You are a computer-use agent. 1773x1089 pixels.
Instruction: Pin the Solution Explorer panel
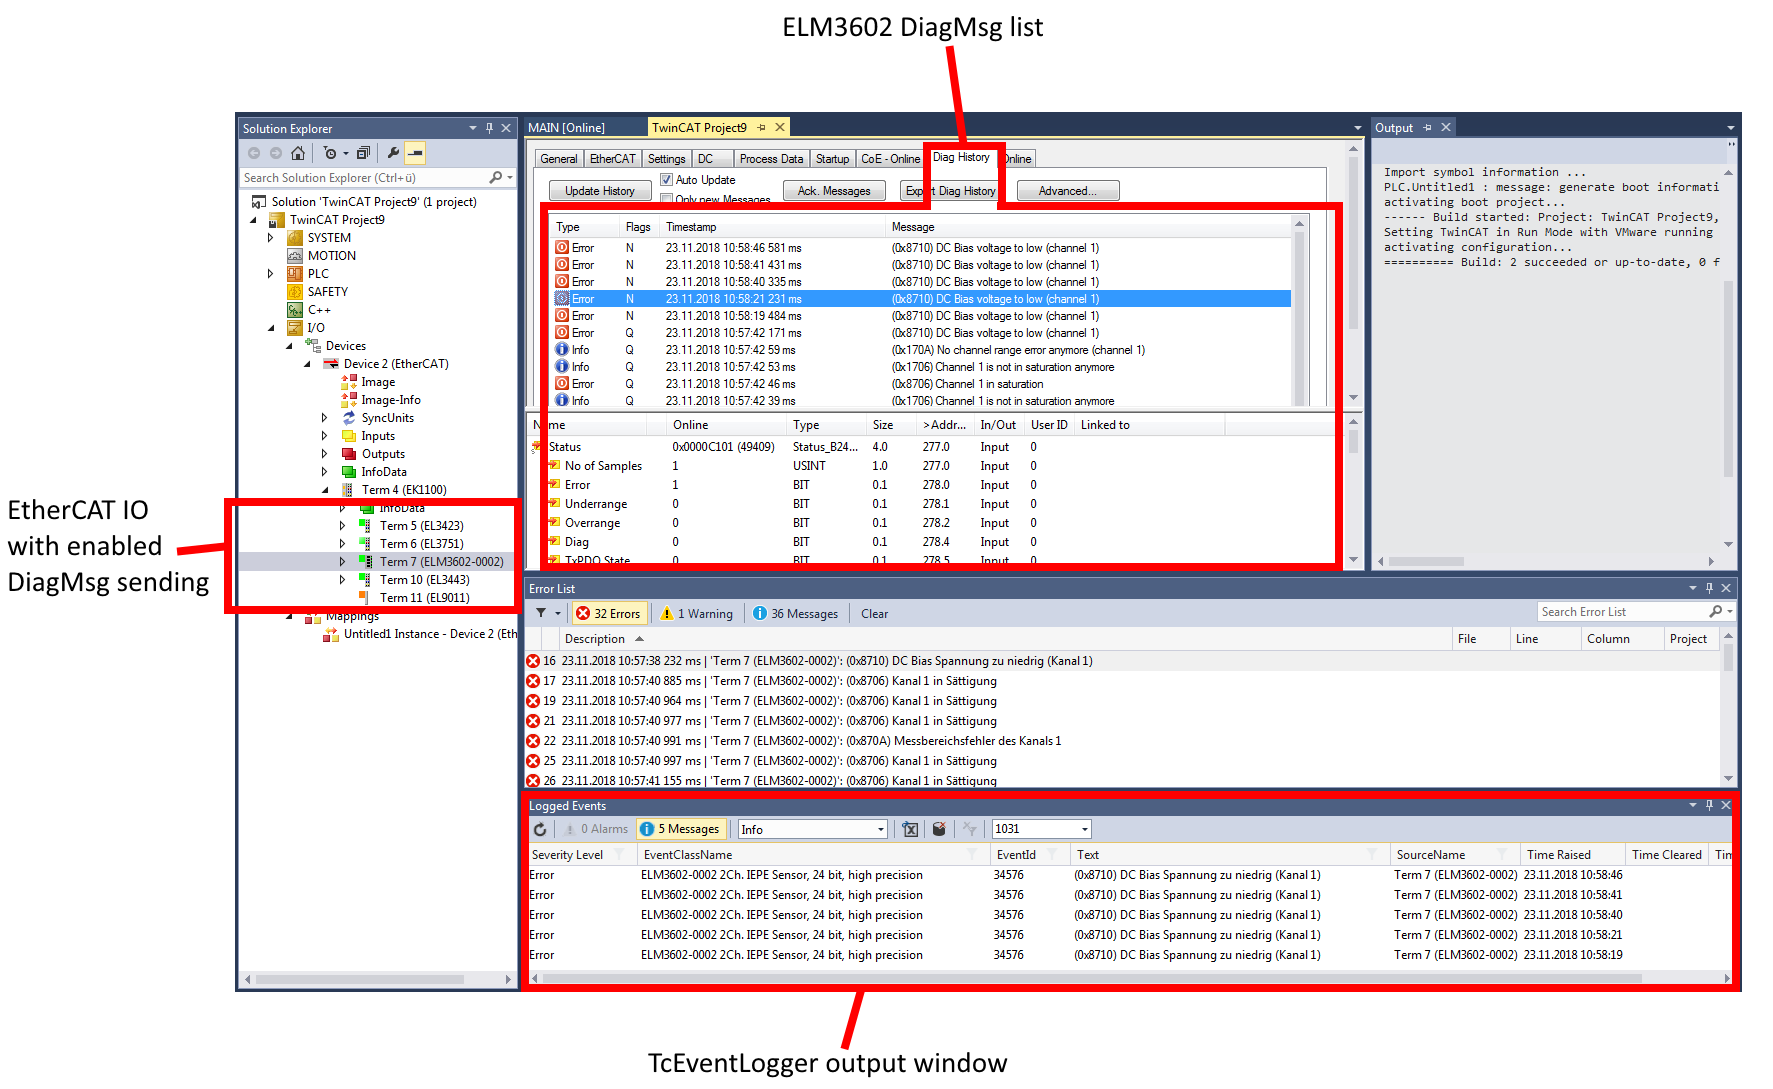tap(489, 128)
